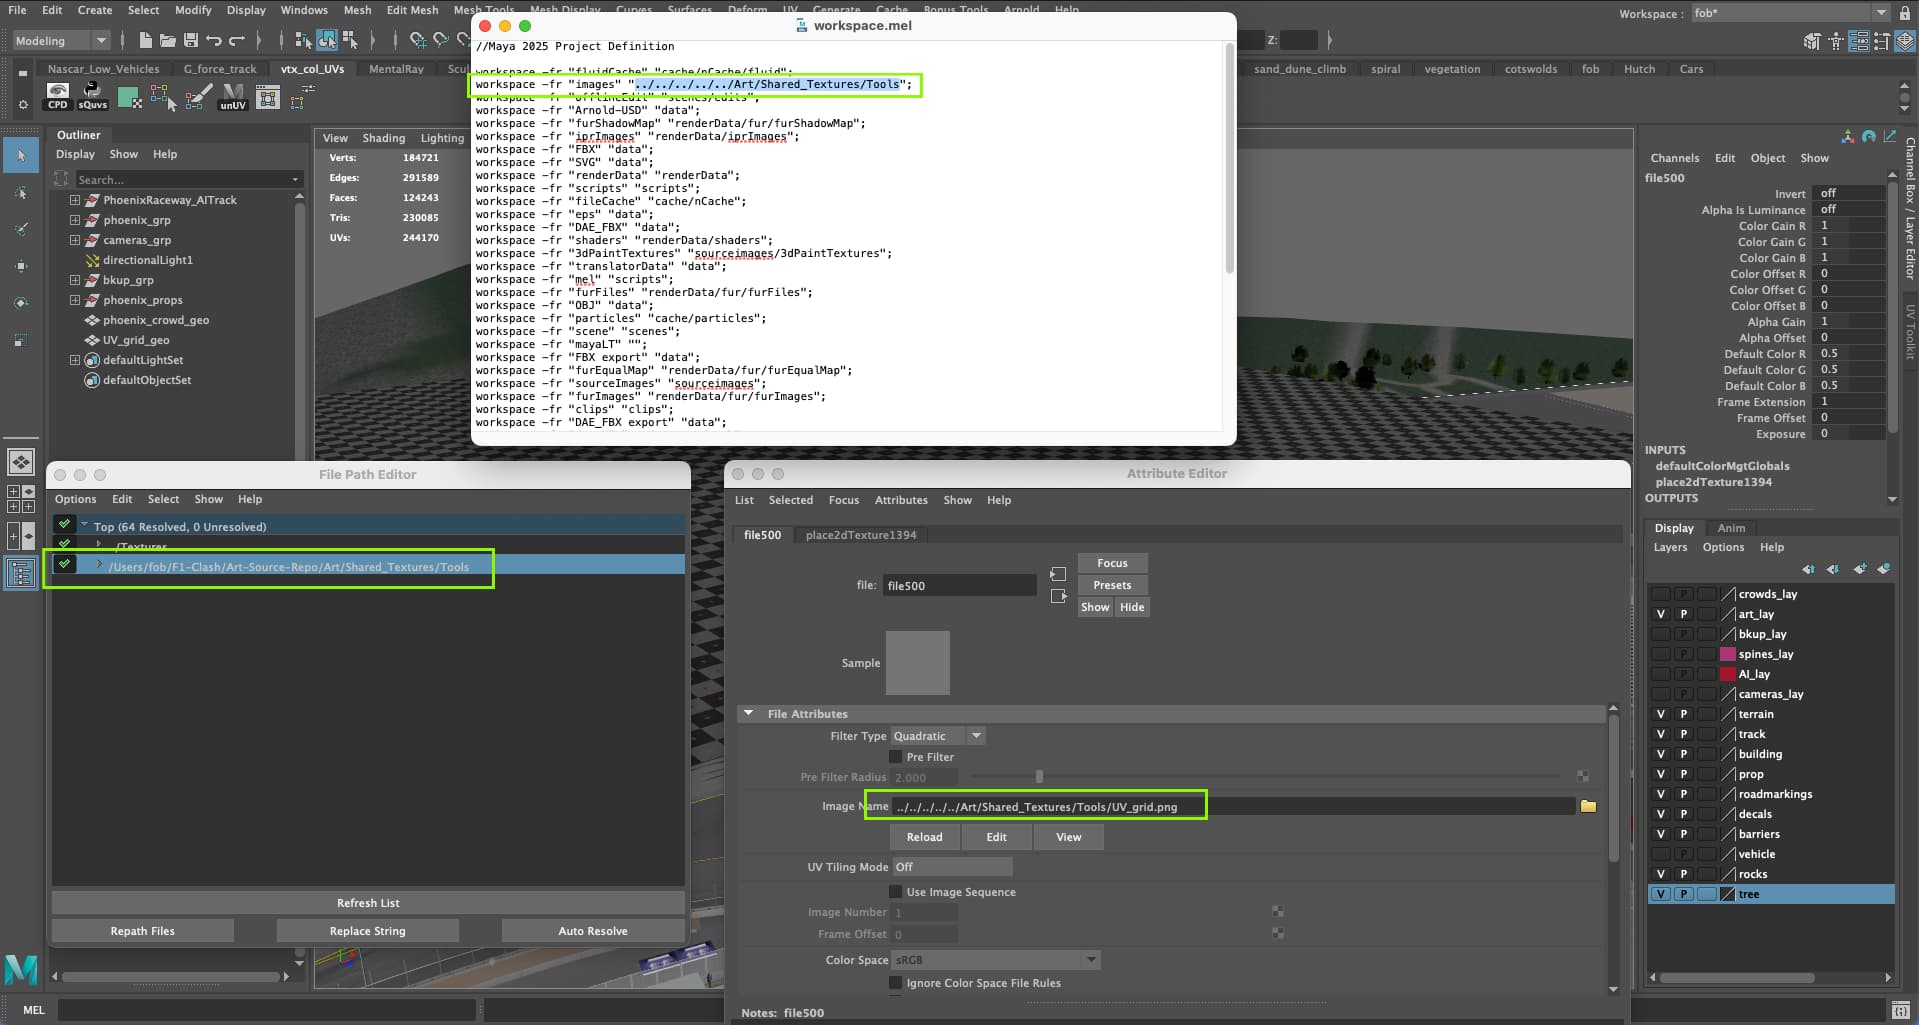The height and width of the screenshot is (1025, 1919).
Task: Click the pink spines_lay color swatch
Action: (1727, 654)
